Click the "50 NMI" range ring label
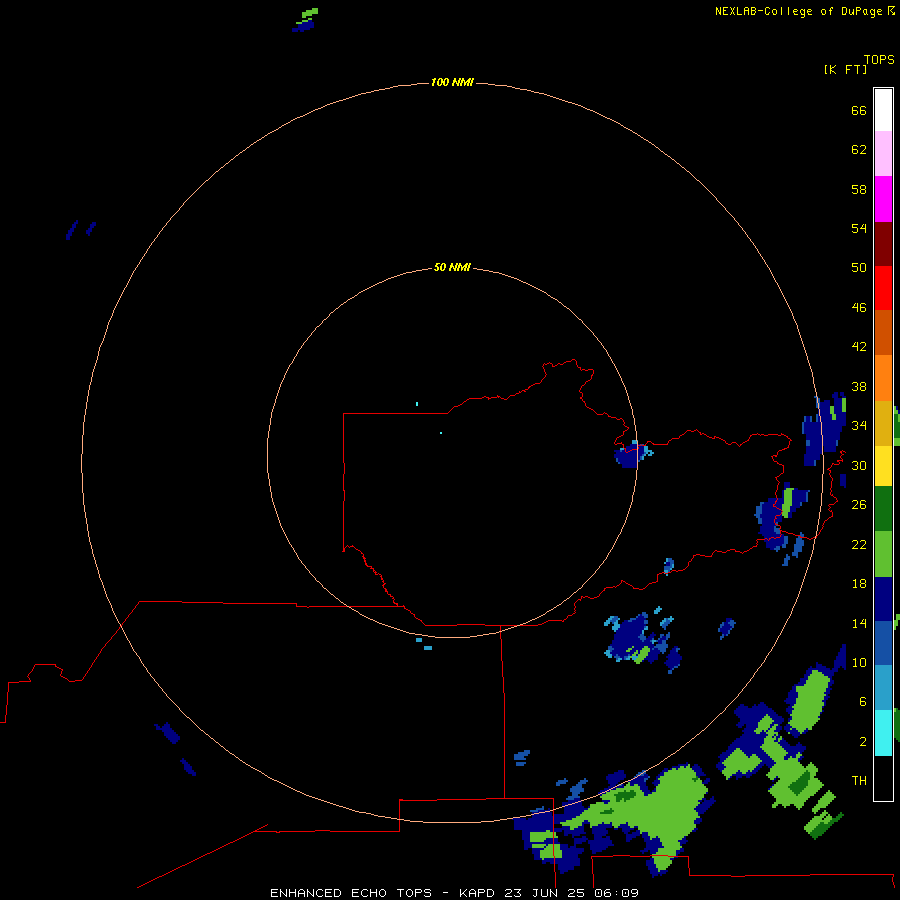Image resolution: width=900 pixels, height=900 pixels. 452,267
